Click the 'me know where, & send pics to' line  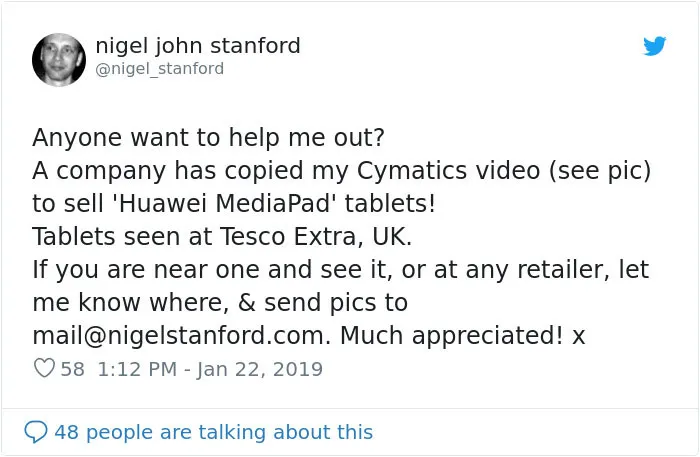220,303
